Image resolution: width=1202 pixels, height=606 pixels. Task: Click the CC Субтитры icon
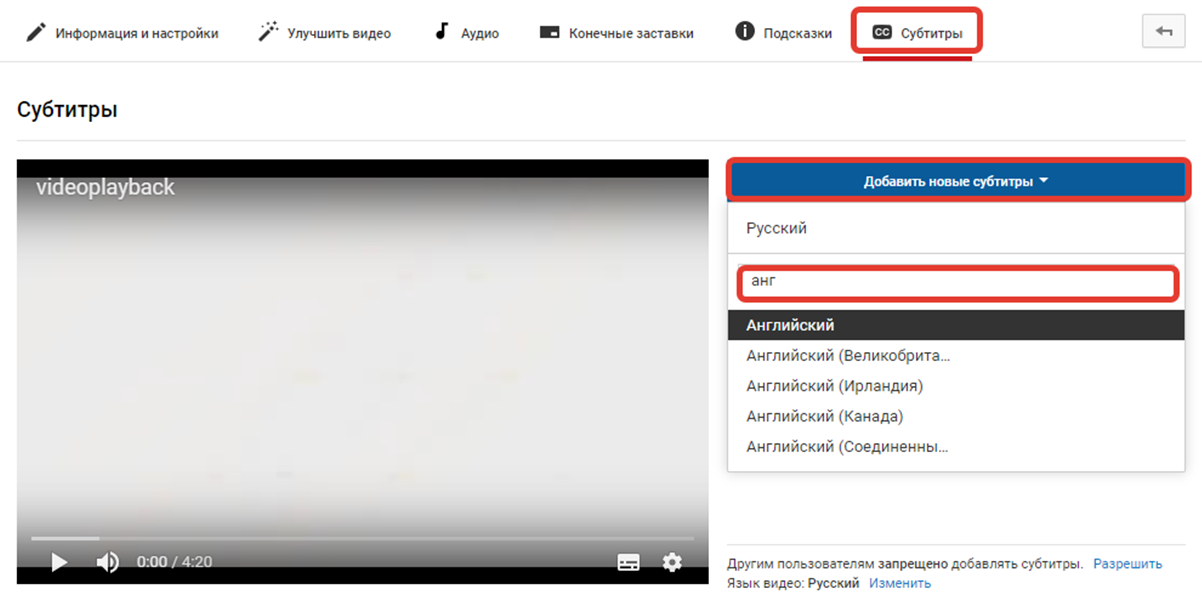(884, 31)
